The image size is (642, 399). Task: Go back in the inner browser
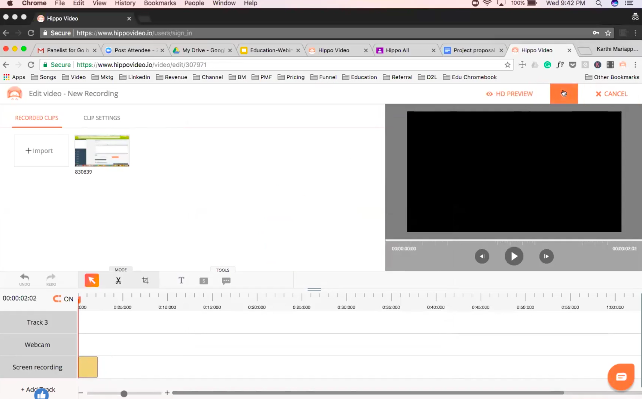point(6,65)
